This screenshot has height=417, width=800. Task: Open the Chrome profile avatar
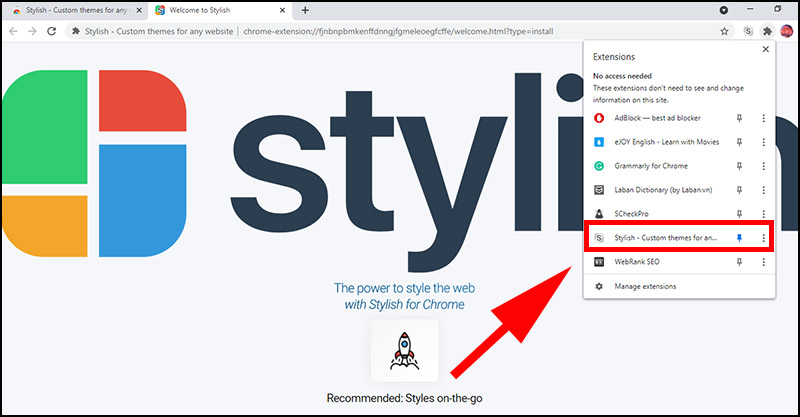point(787,31)
